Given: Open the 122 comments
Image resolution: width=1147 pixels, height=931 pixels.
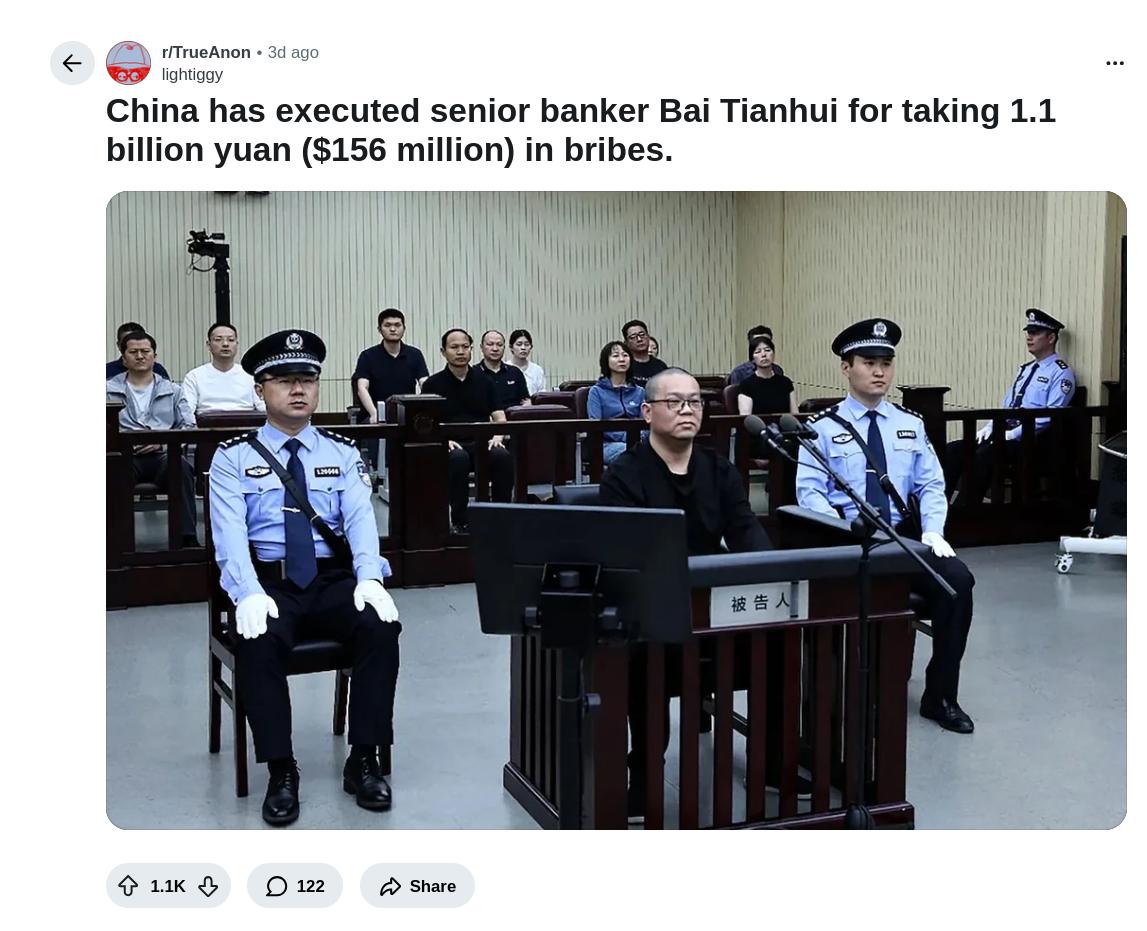Looking at the screenshot, I should [295, 886].
